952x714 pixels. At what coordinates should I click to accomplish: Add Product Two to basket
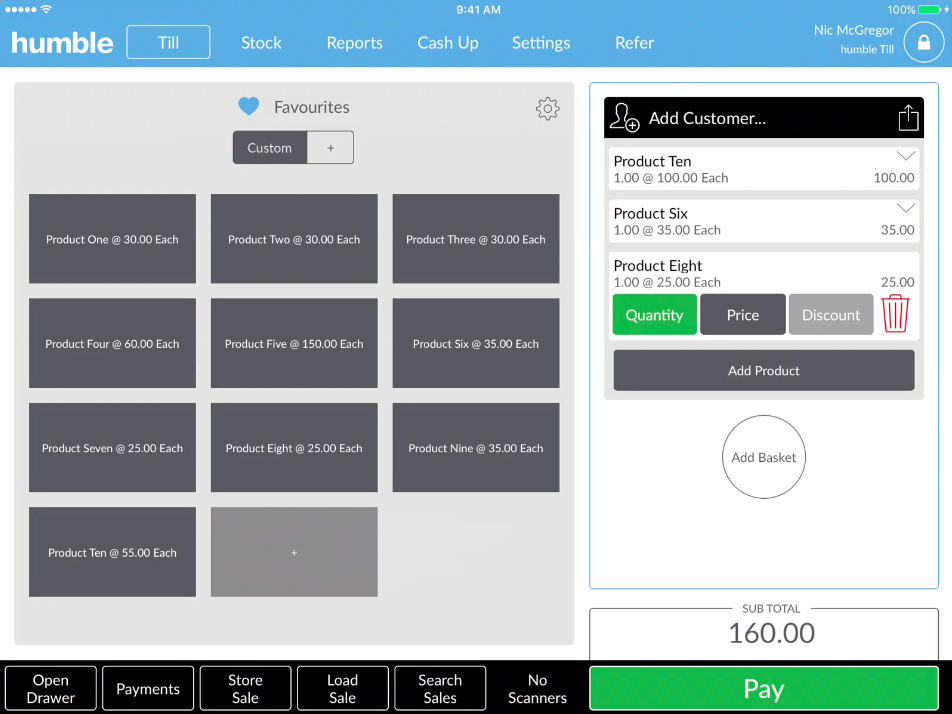(x=294, y=239)
